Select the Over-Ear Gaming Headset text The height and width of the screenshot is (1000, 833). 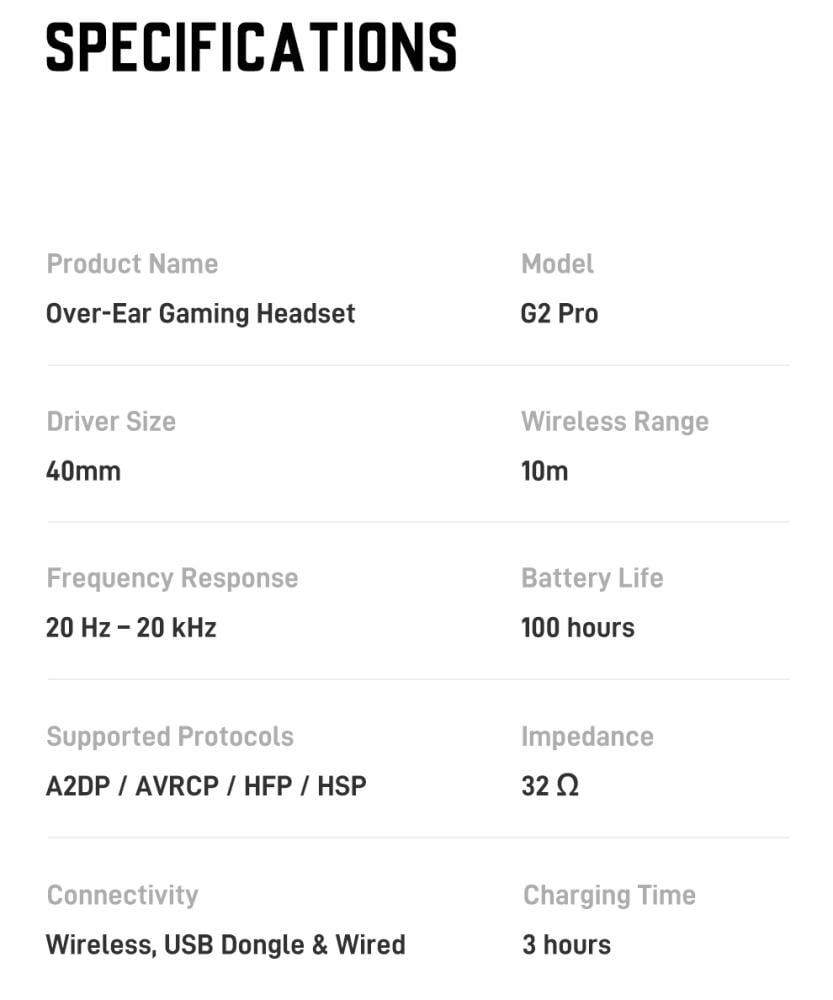[x=201, y=314]
